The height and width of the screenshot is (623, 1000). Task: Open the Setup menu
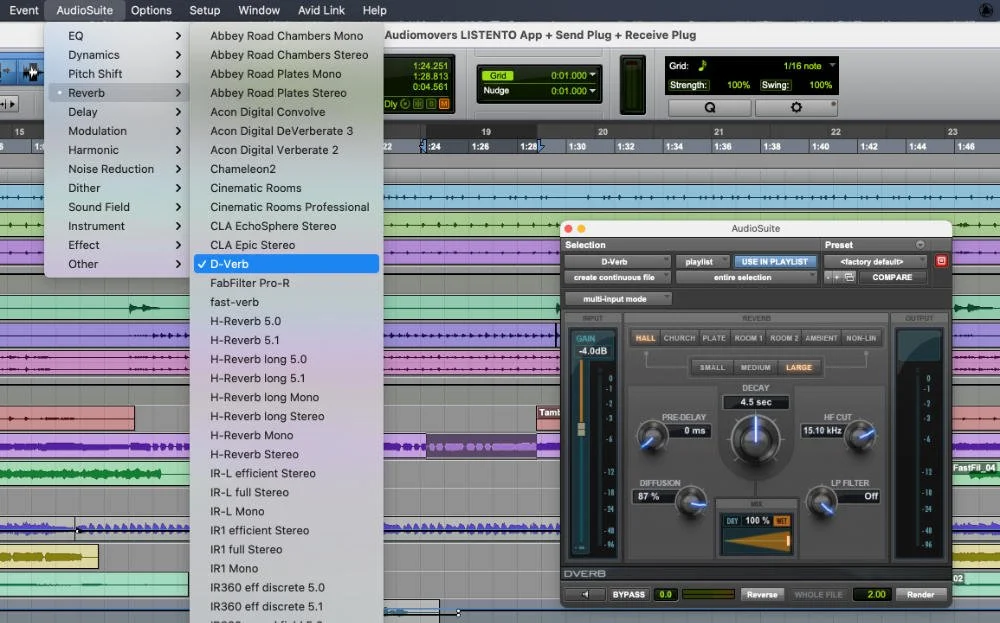(x=204, y=10)
